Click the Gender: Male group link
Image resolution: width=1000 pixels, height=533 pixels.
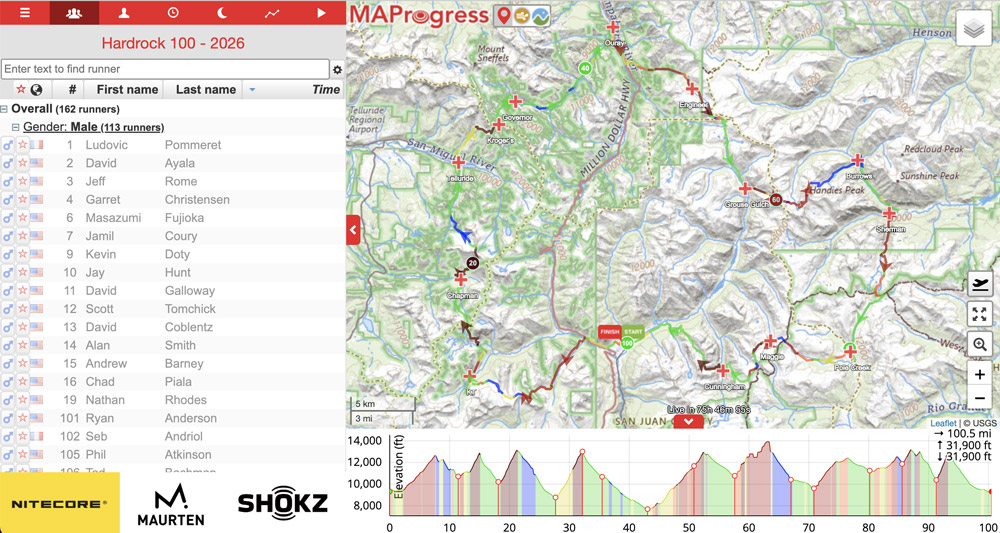point(93,127)
